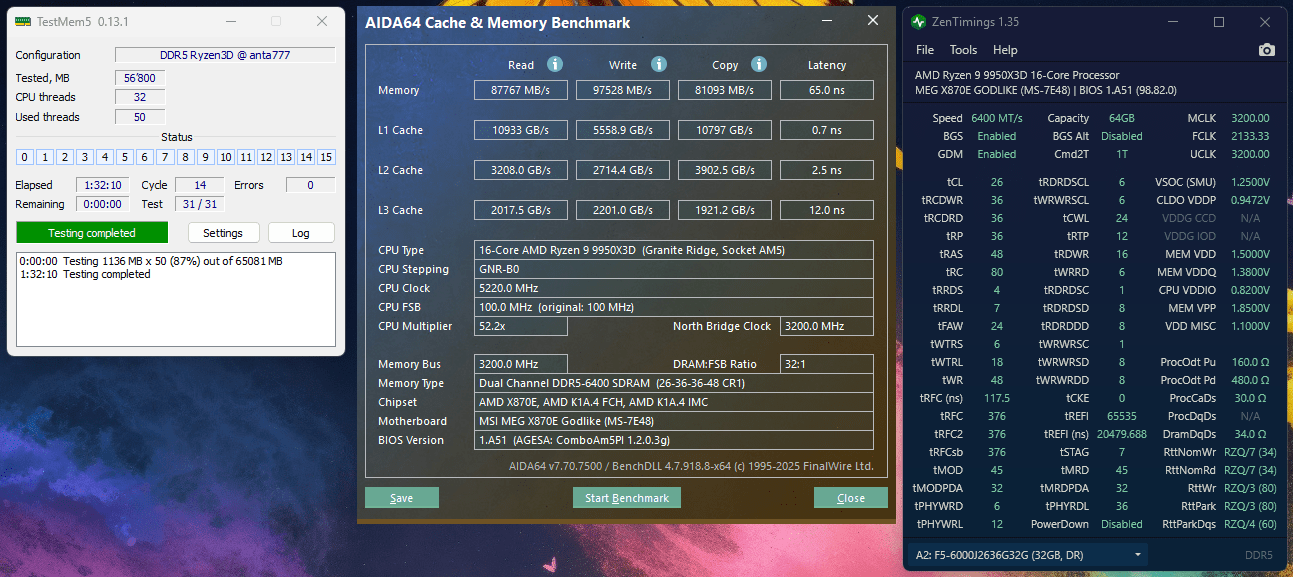1293x577 pixels.
Task: Click L1 Cache Read value 10933 GB/s
Action: click(521, 130)
